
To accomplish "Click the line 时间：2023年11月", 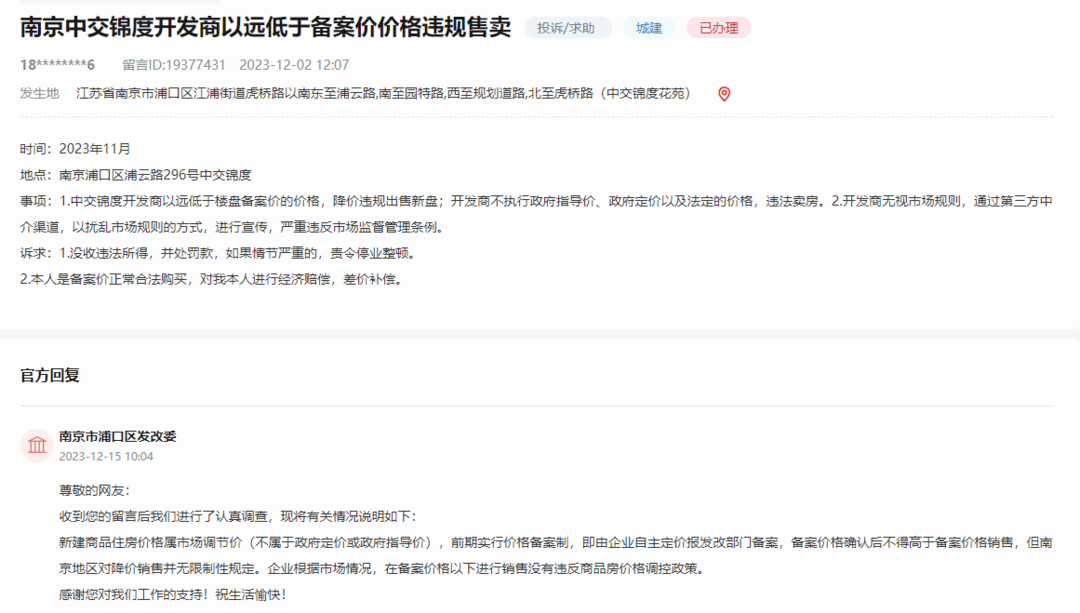I will [x=75, y=149].
